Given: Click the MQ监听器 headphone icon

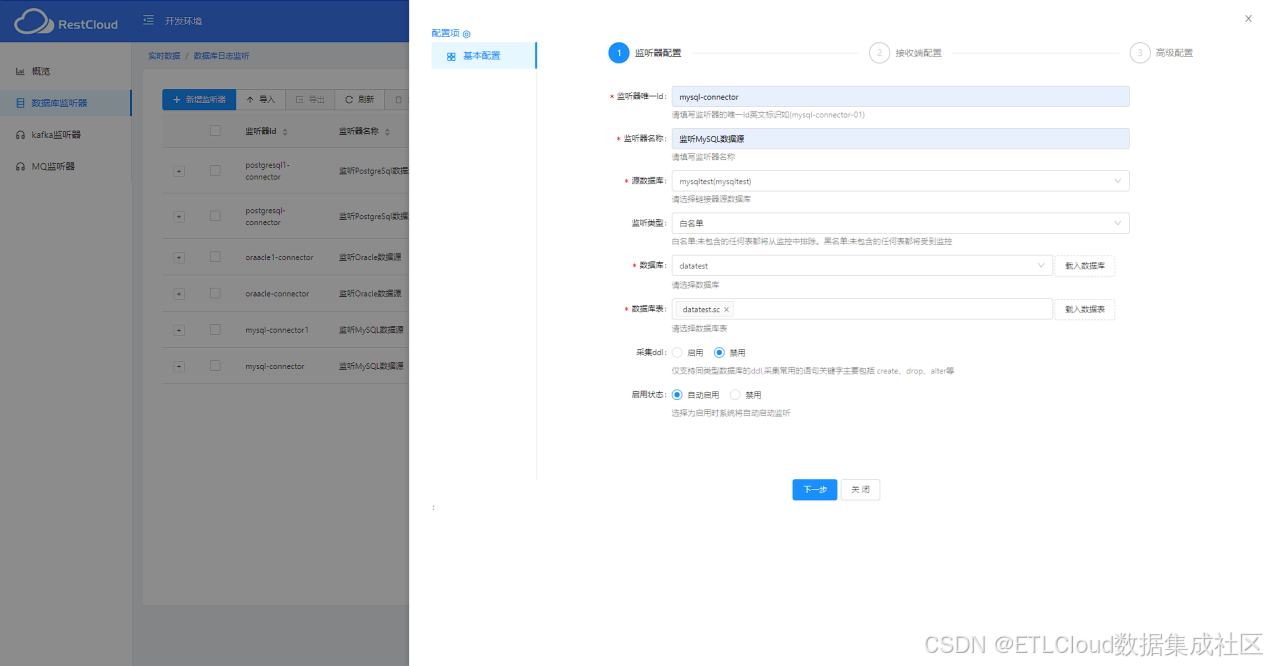Looking at the screenshot, I should [x=20, y=166].
